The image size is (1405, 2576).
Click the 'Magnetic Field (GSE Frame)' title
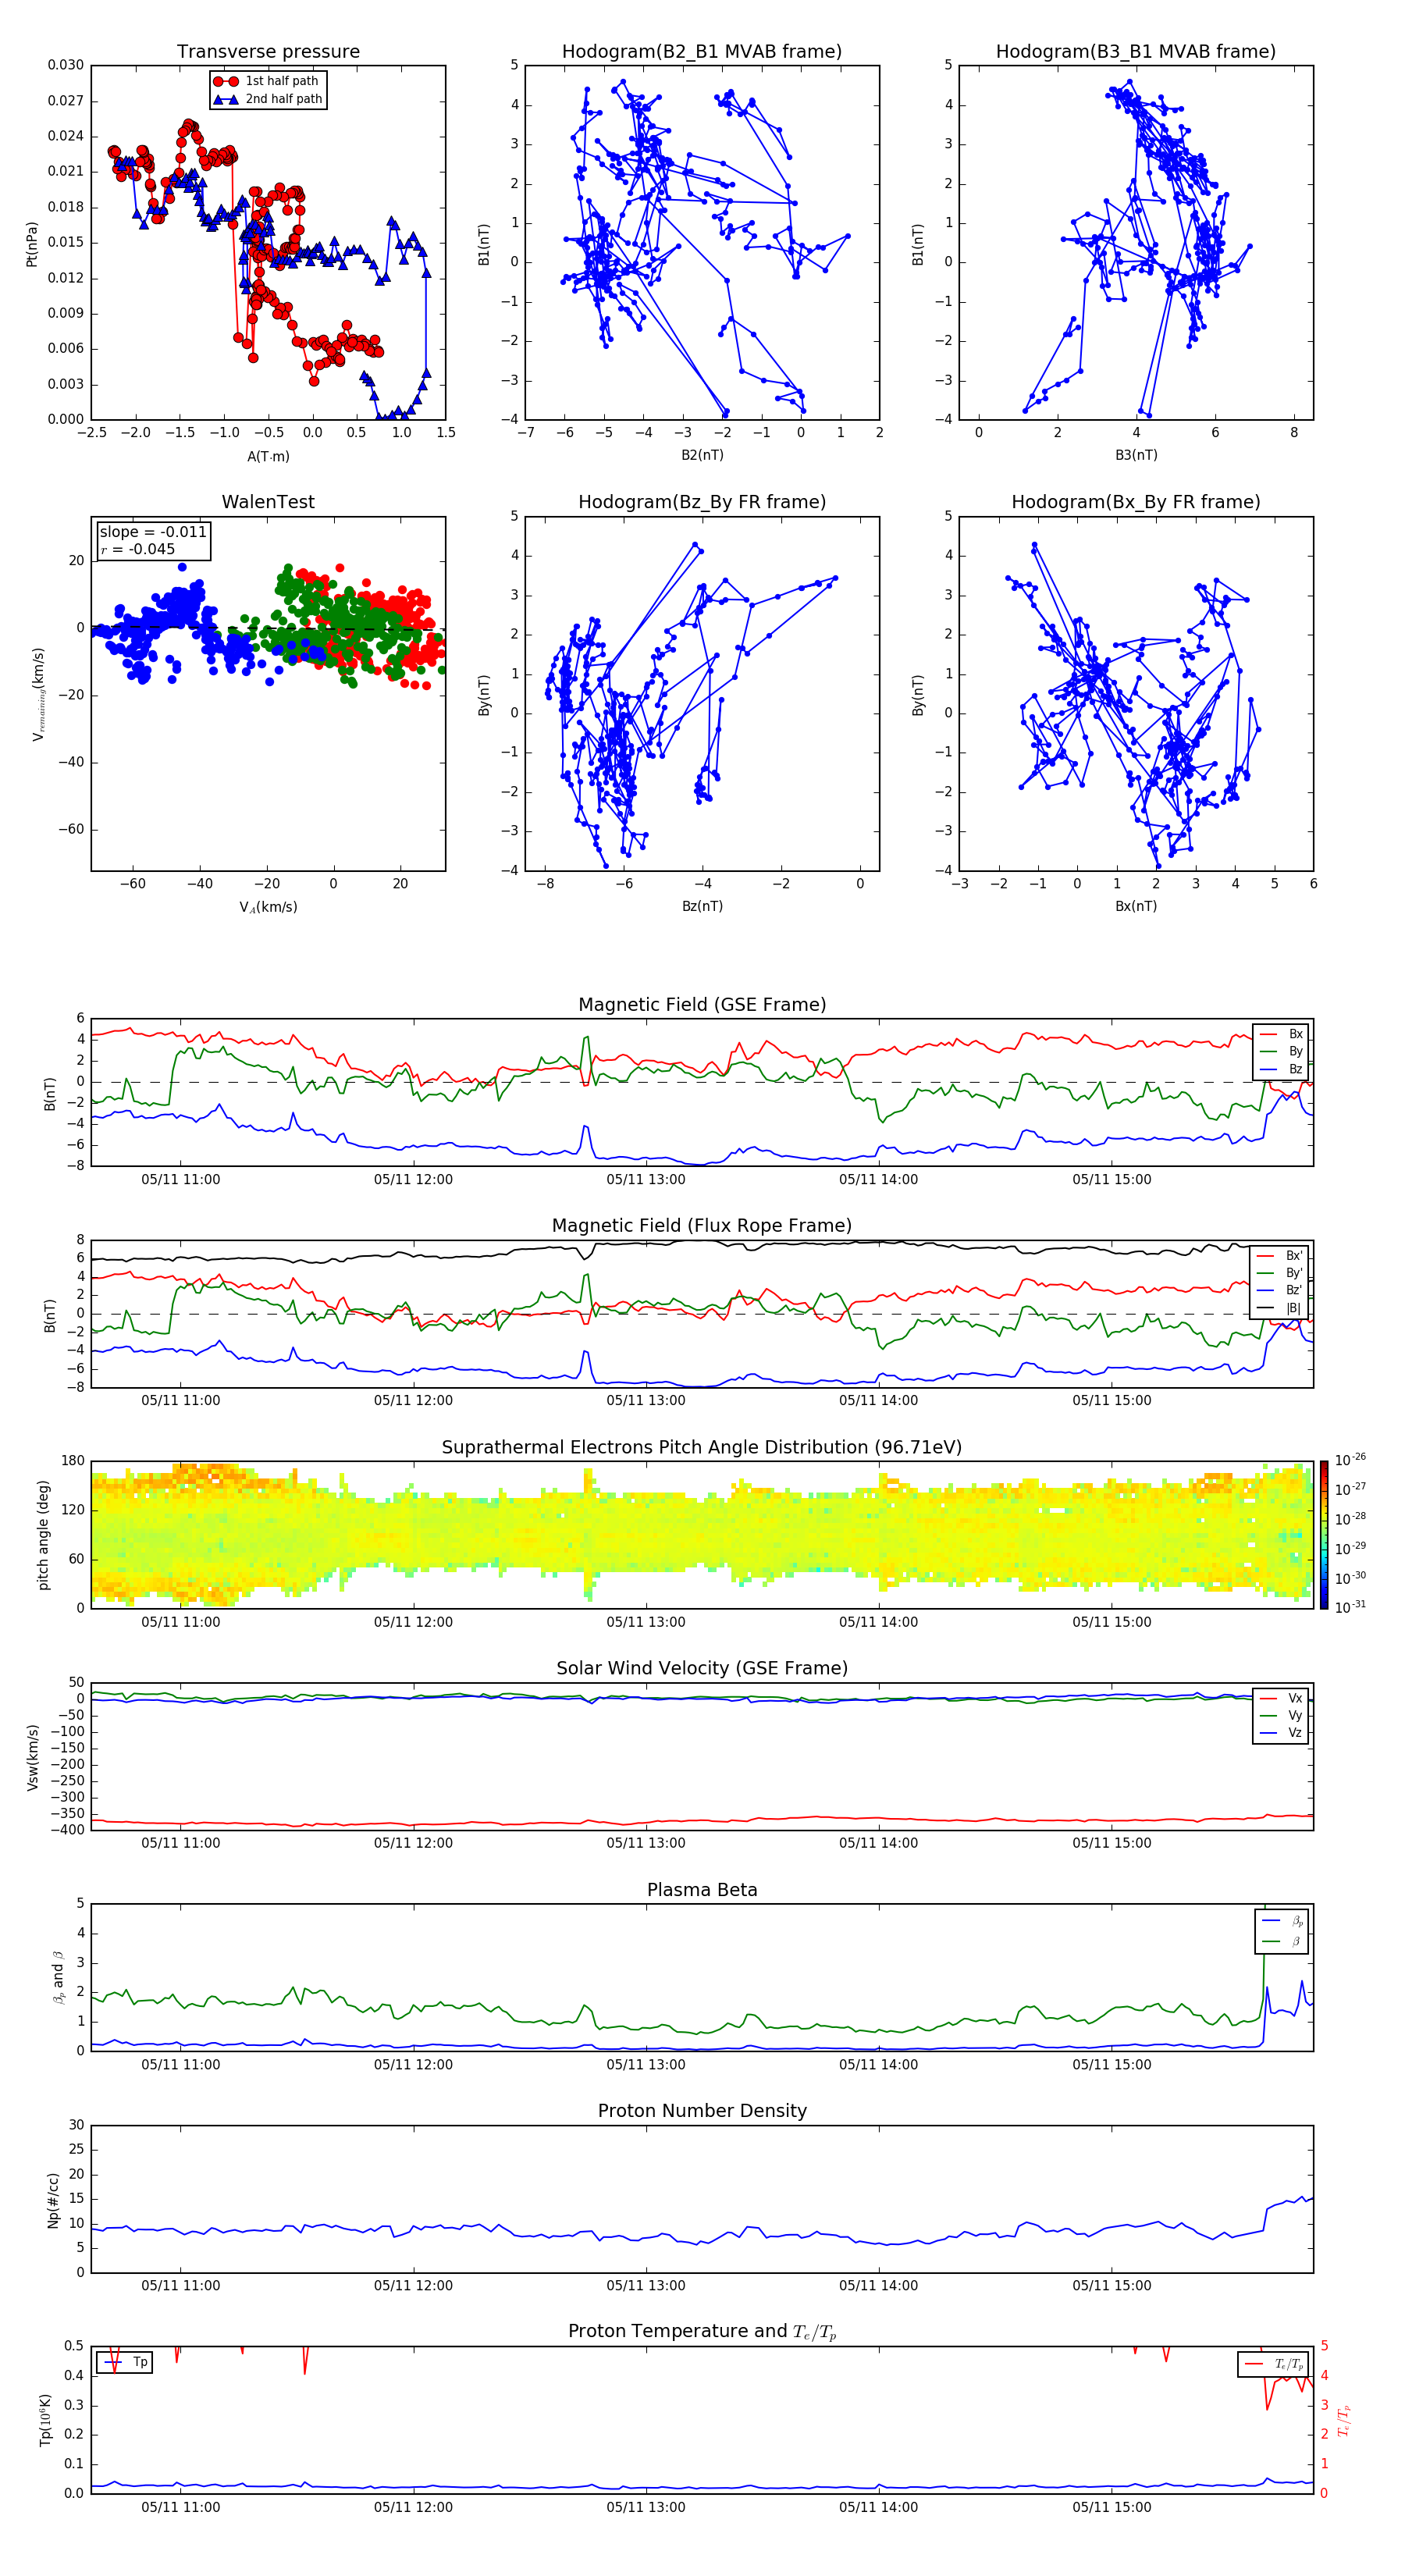click(702, 1005)
